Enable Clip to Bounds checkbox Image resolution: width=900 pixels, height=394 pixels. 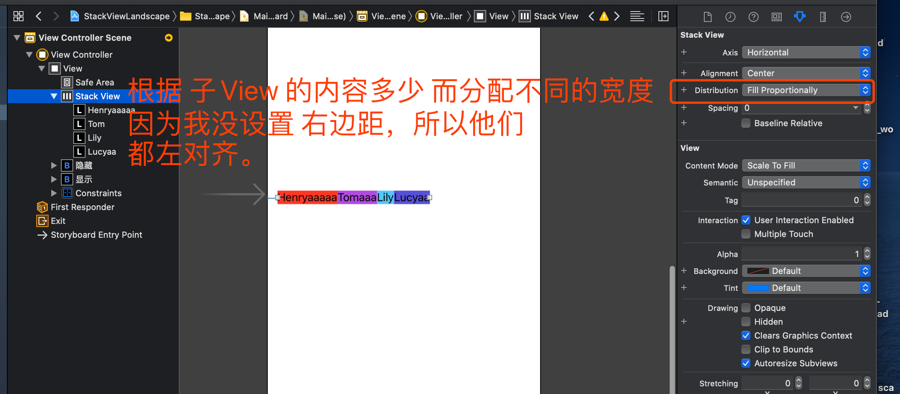(746, 349)
